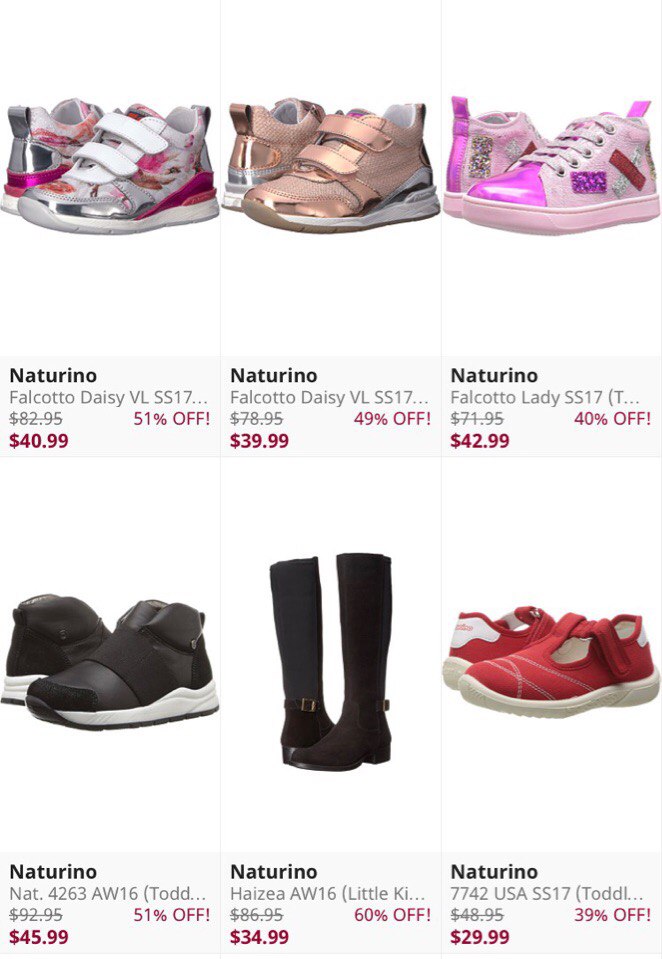Select the $39.99 sale price
Image resolution: width=662 pixels, height=959 pixels.
tap(259, 441)
